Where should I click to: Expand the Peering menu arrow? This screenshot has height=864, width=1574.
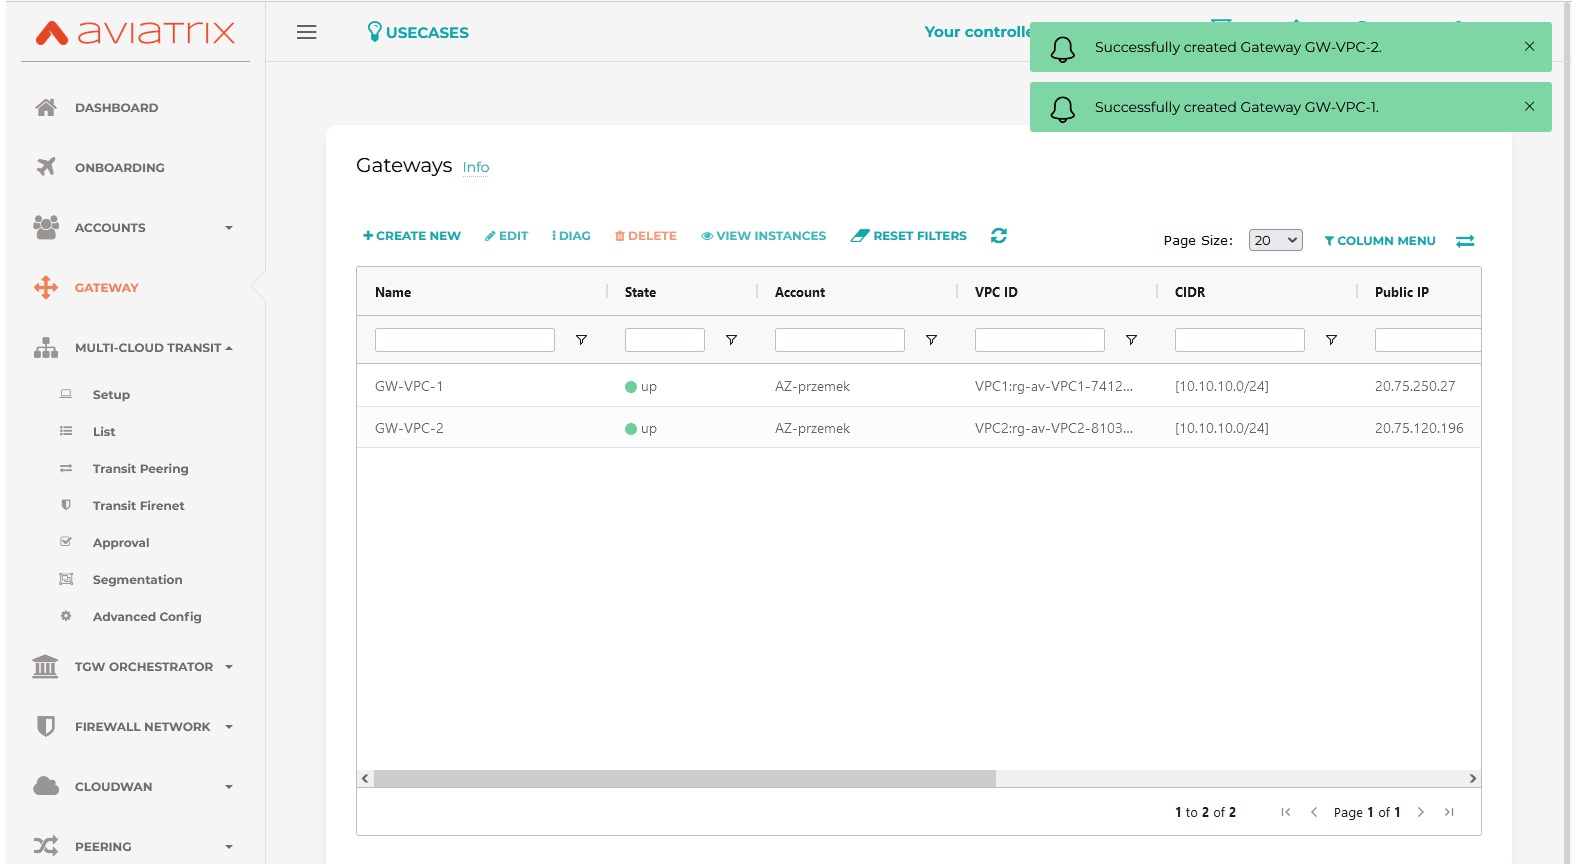tap(229, 847)
